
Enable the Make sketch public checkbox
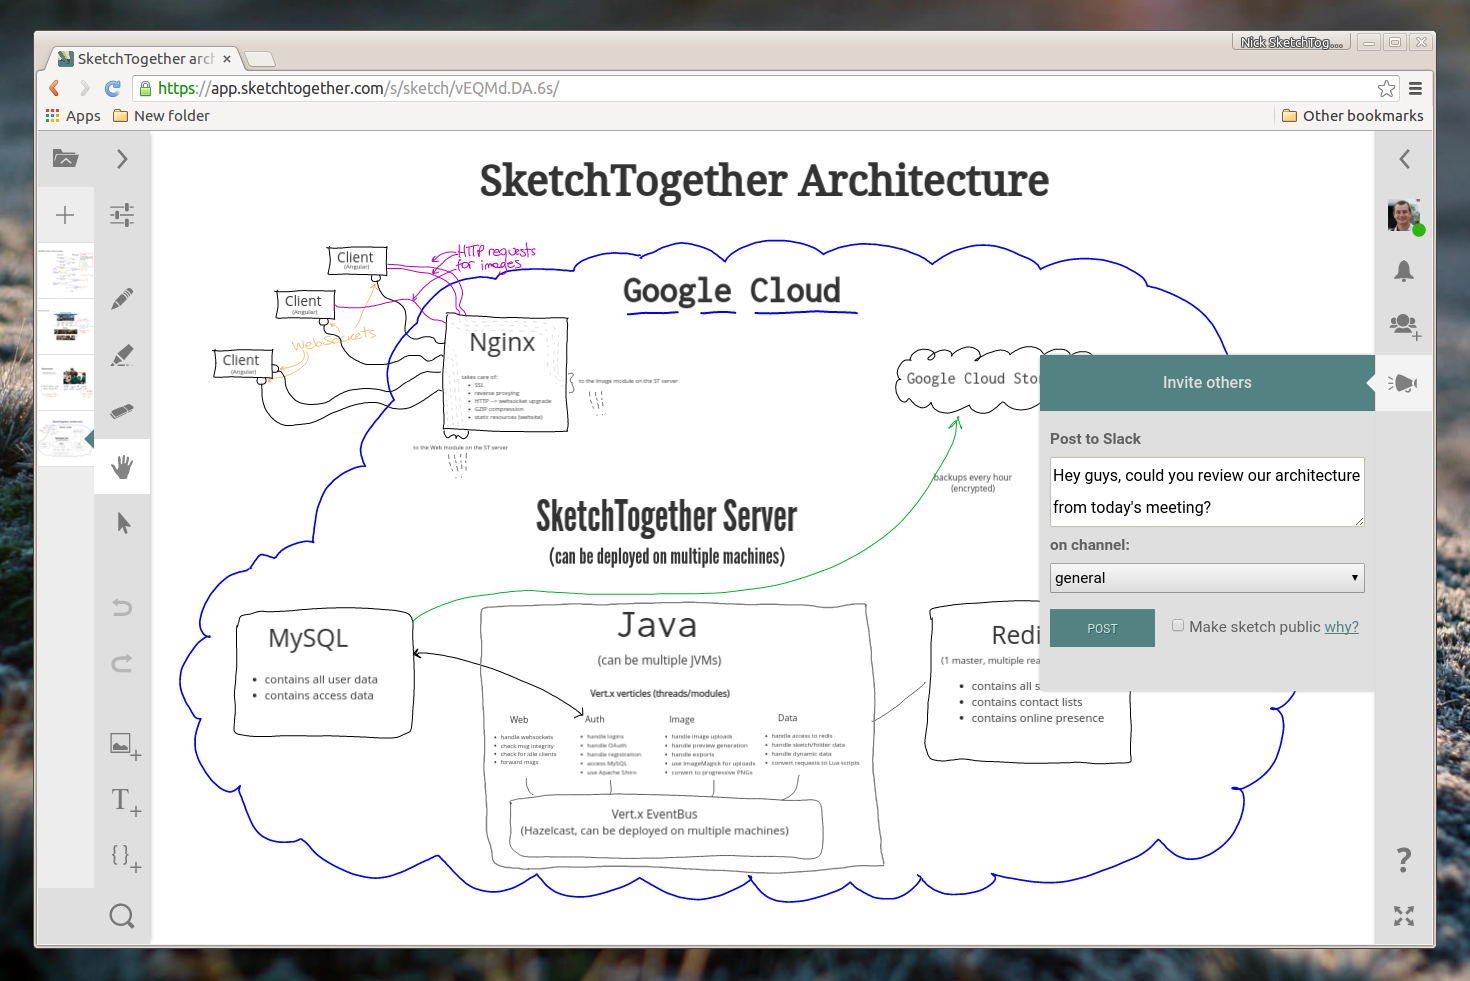pos(1178,624)
